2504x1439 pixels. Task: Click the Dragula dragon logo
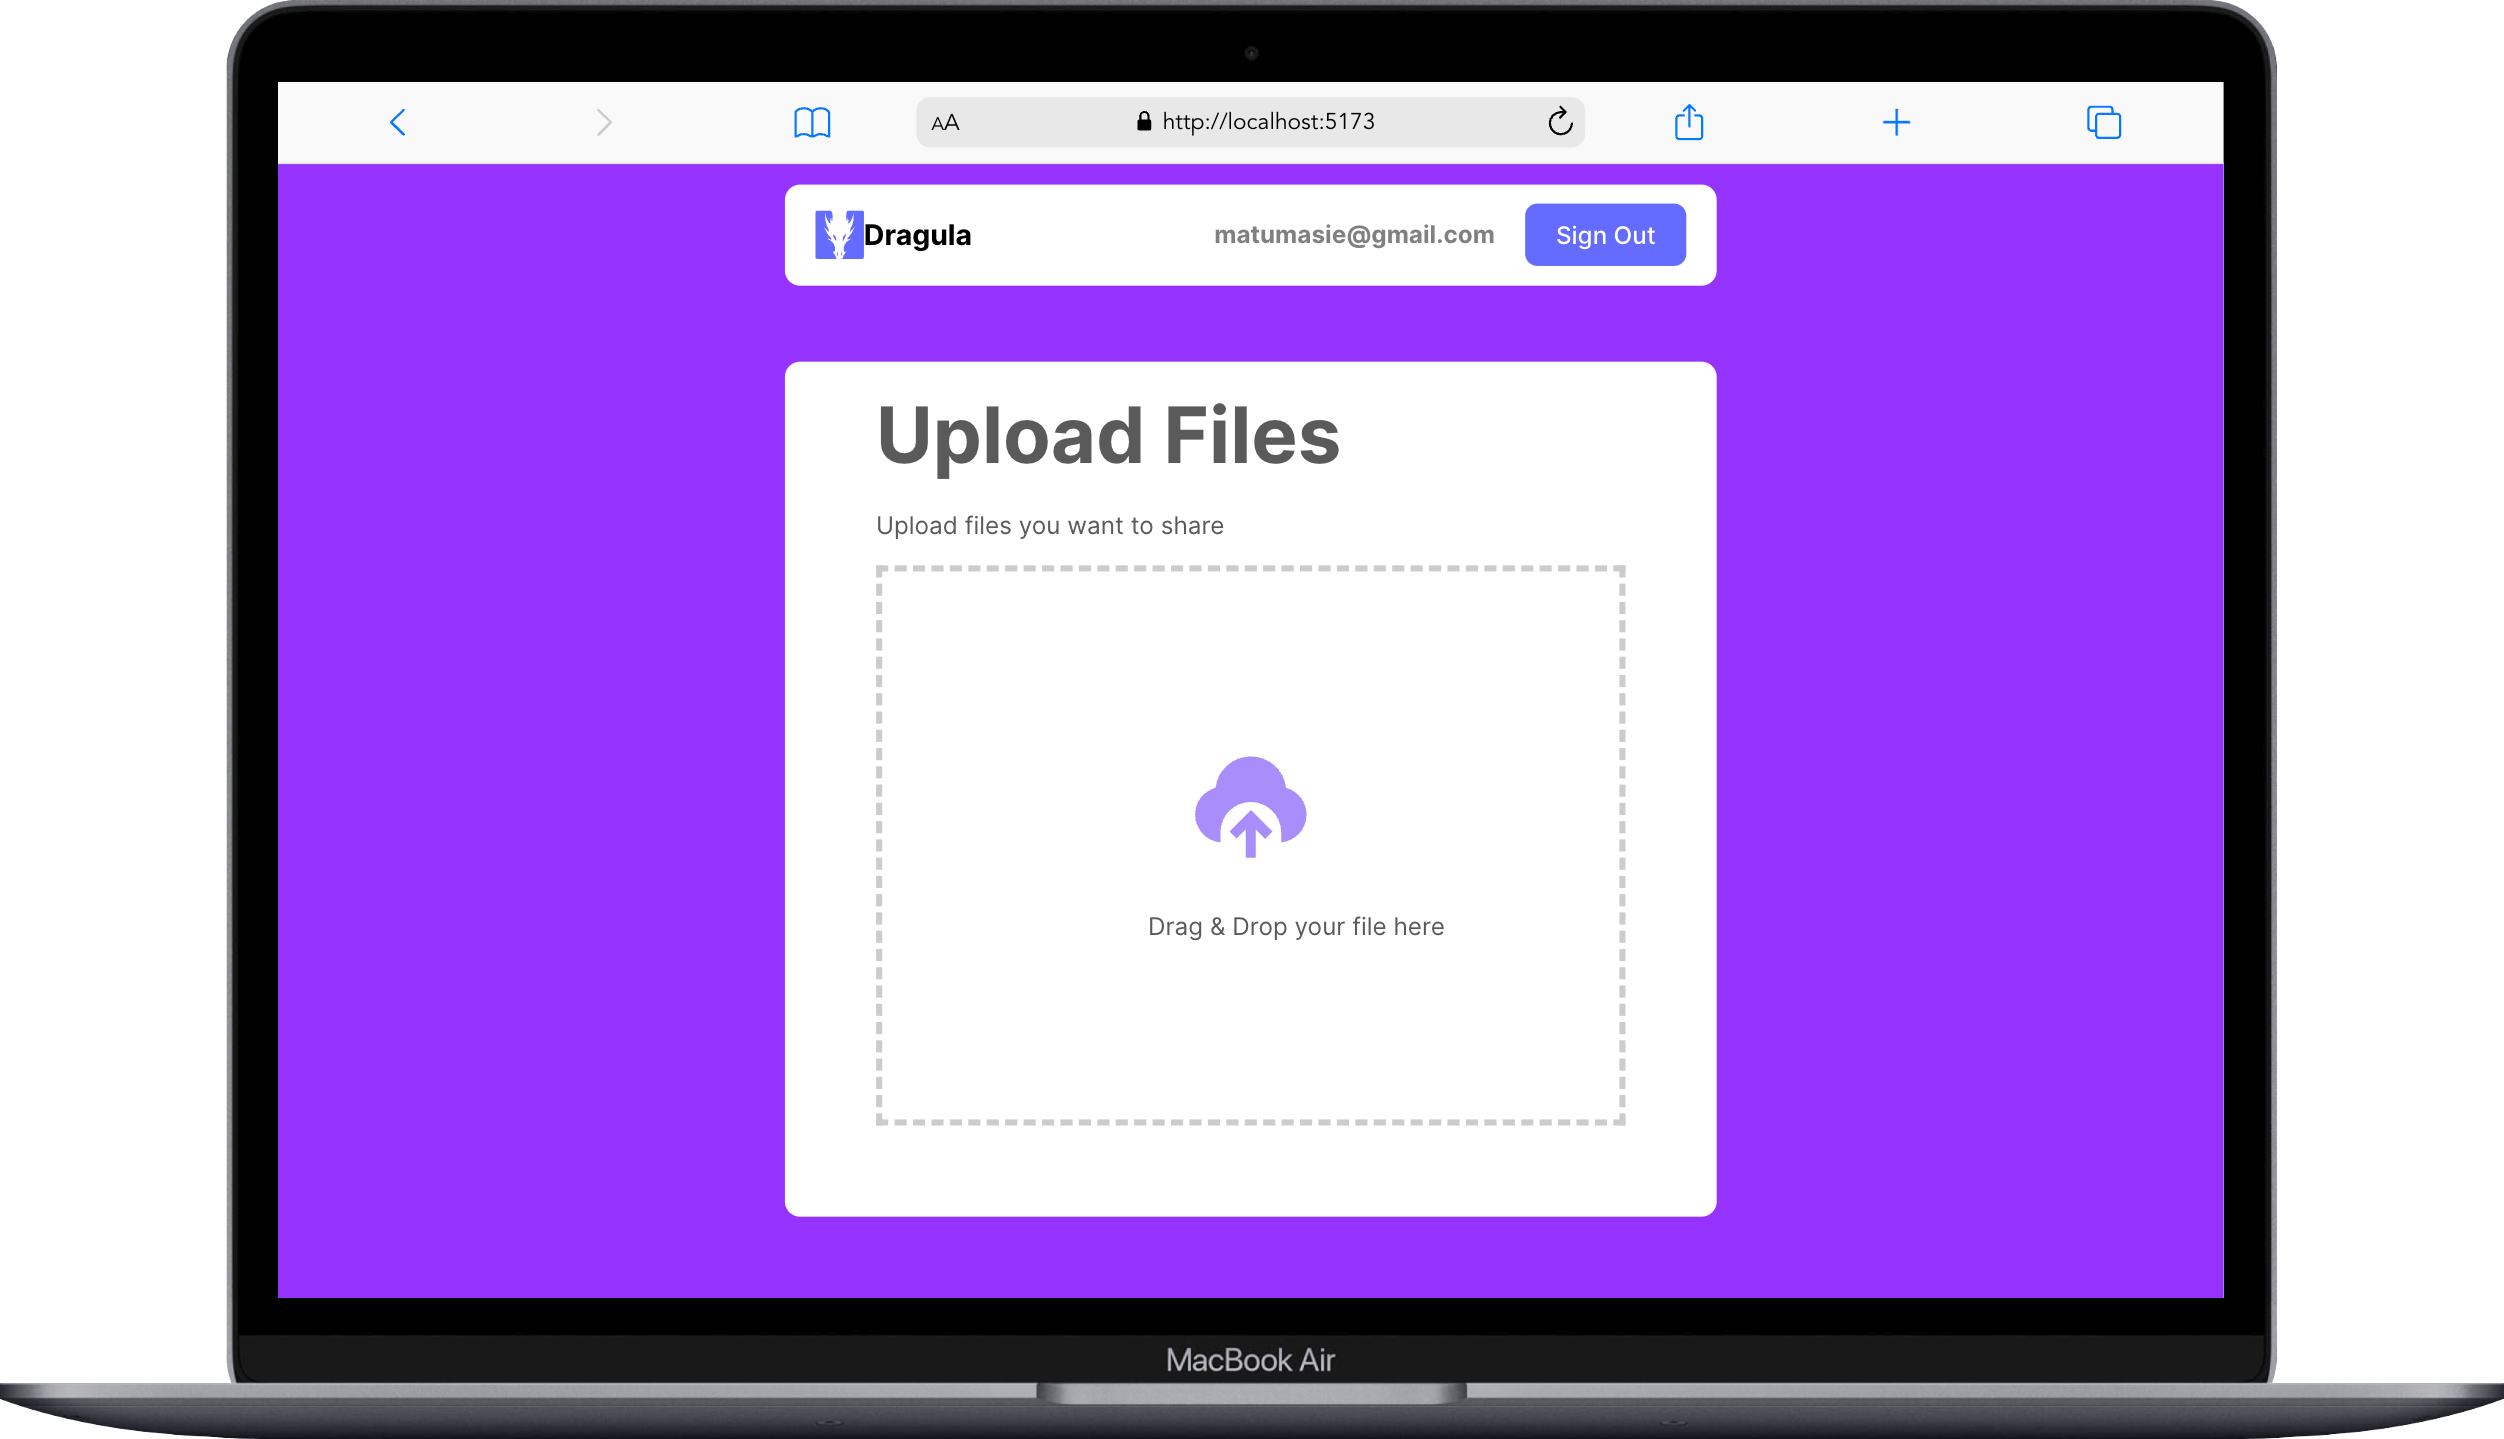click(839, 235)
